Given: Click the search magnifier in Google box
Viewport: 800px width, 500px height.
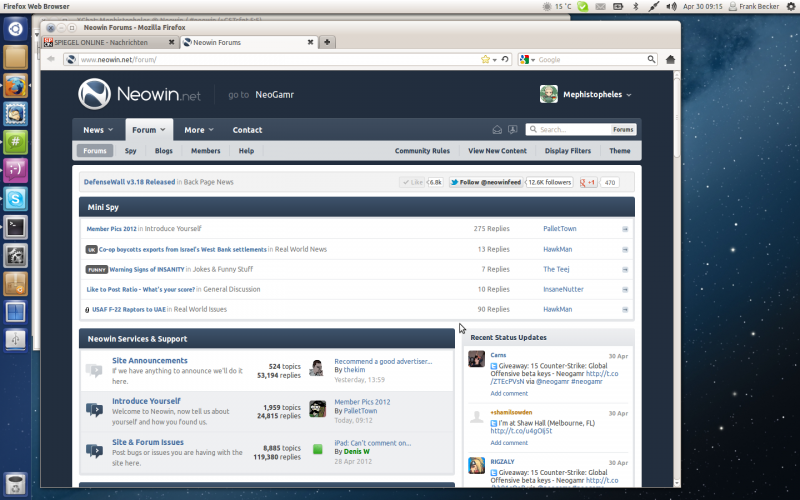Looking at the screenshot, I should pyautogui.click(x=651, y=59).
